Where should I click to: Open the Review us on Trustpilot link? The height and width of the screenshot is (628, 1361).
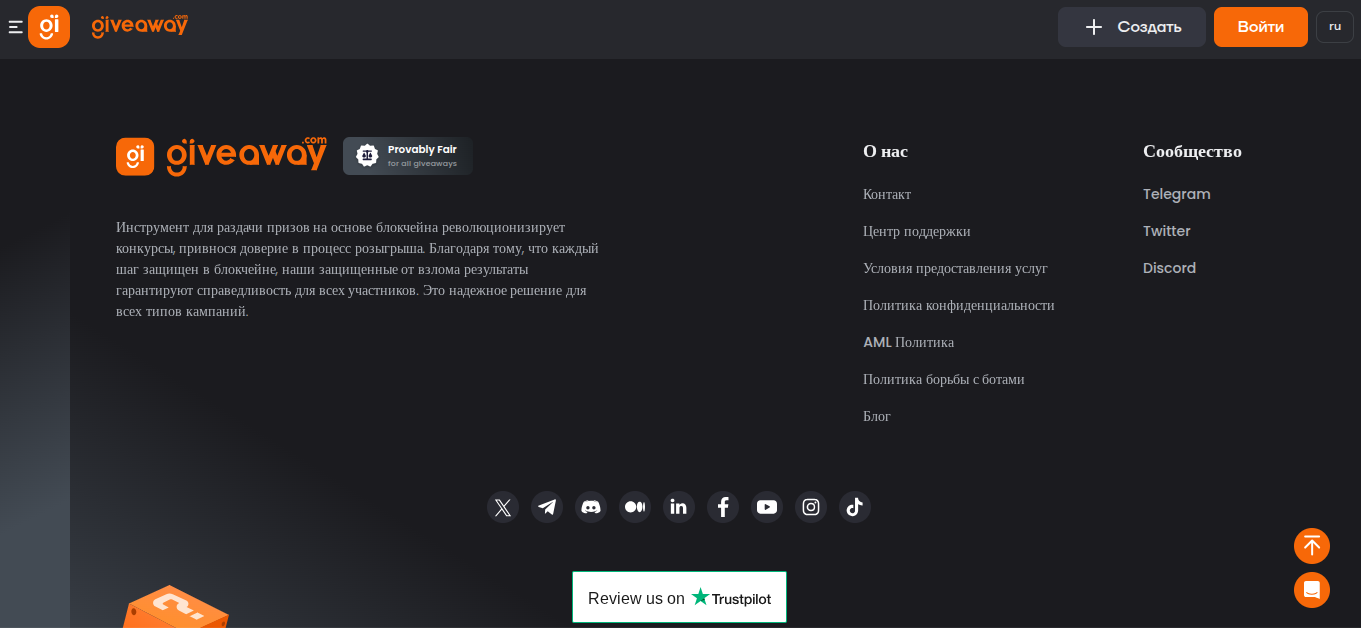679,597
